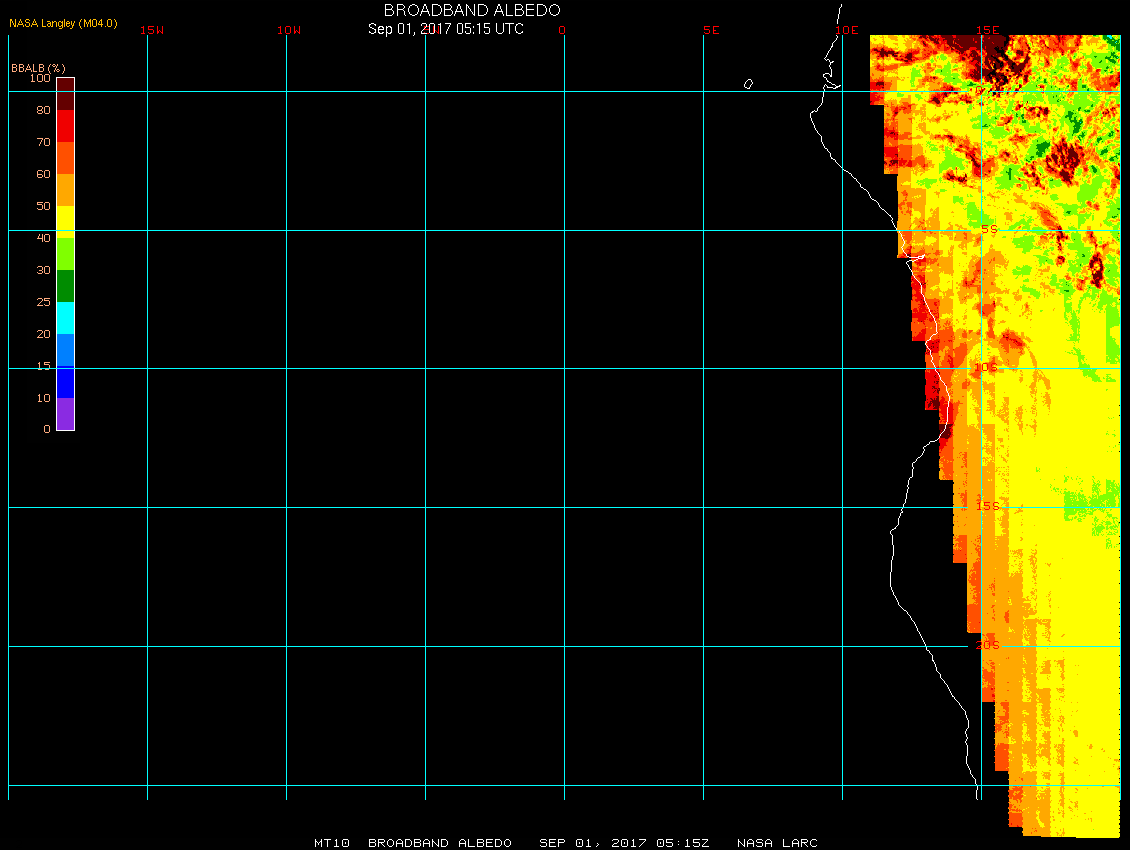Image resolution: width=1130 pixels, height=850 pixels.
Task: Click the 20S latitude label
Action: pos(987,645)
